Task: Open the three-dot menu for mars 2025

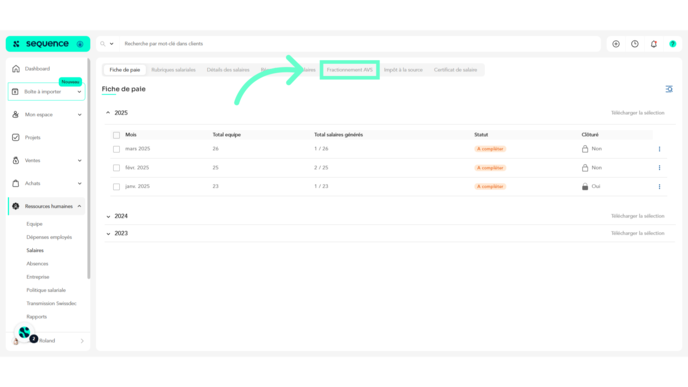Action: 659,149
